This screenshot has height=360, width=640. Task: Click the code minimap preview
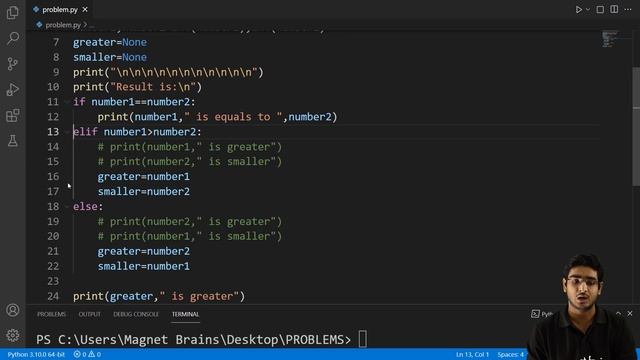point(610,39)
